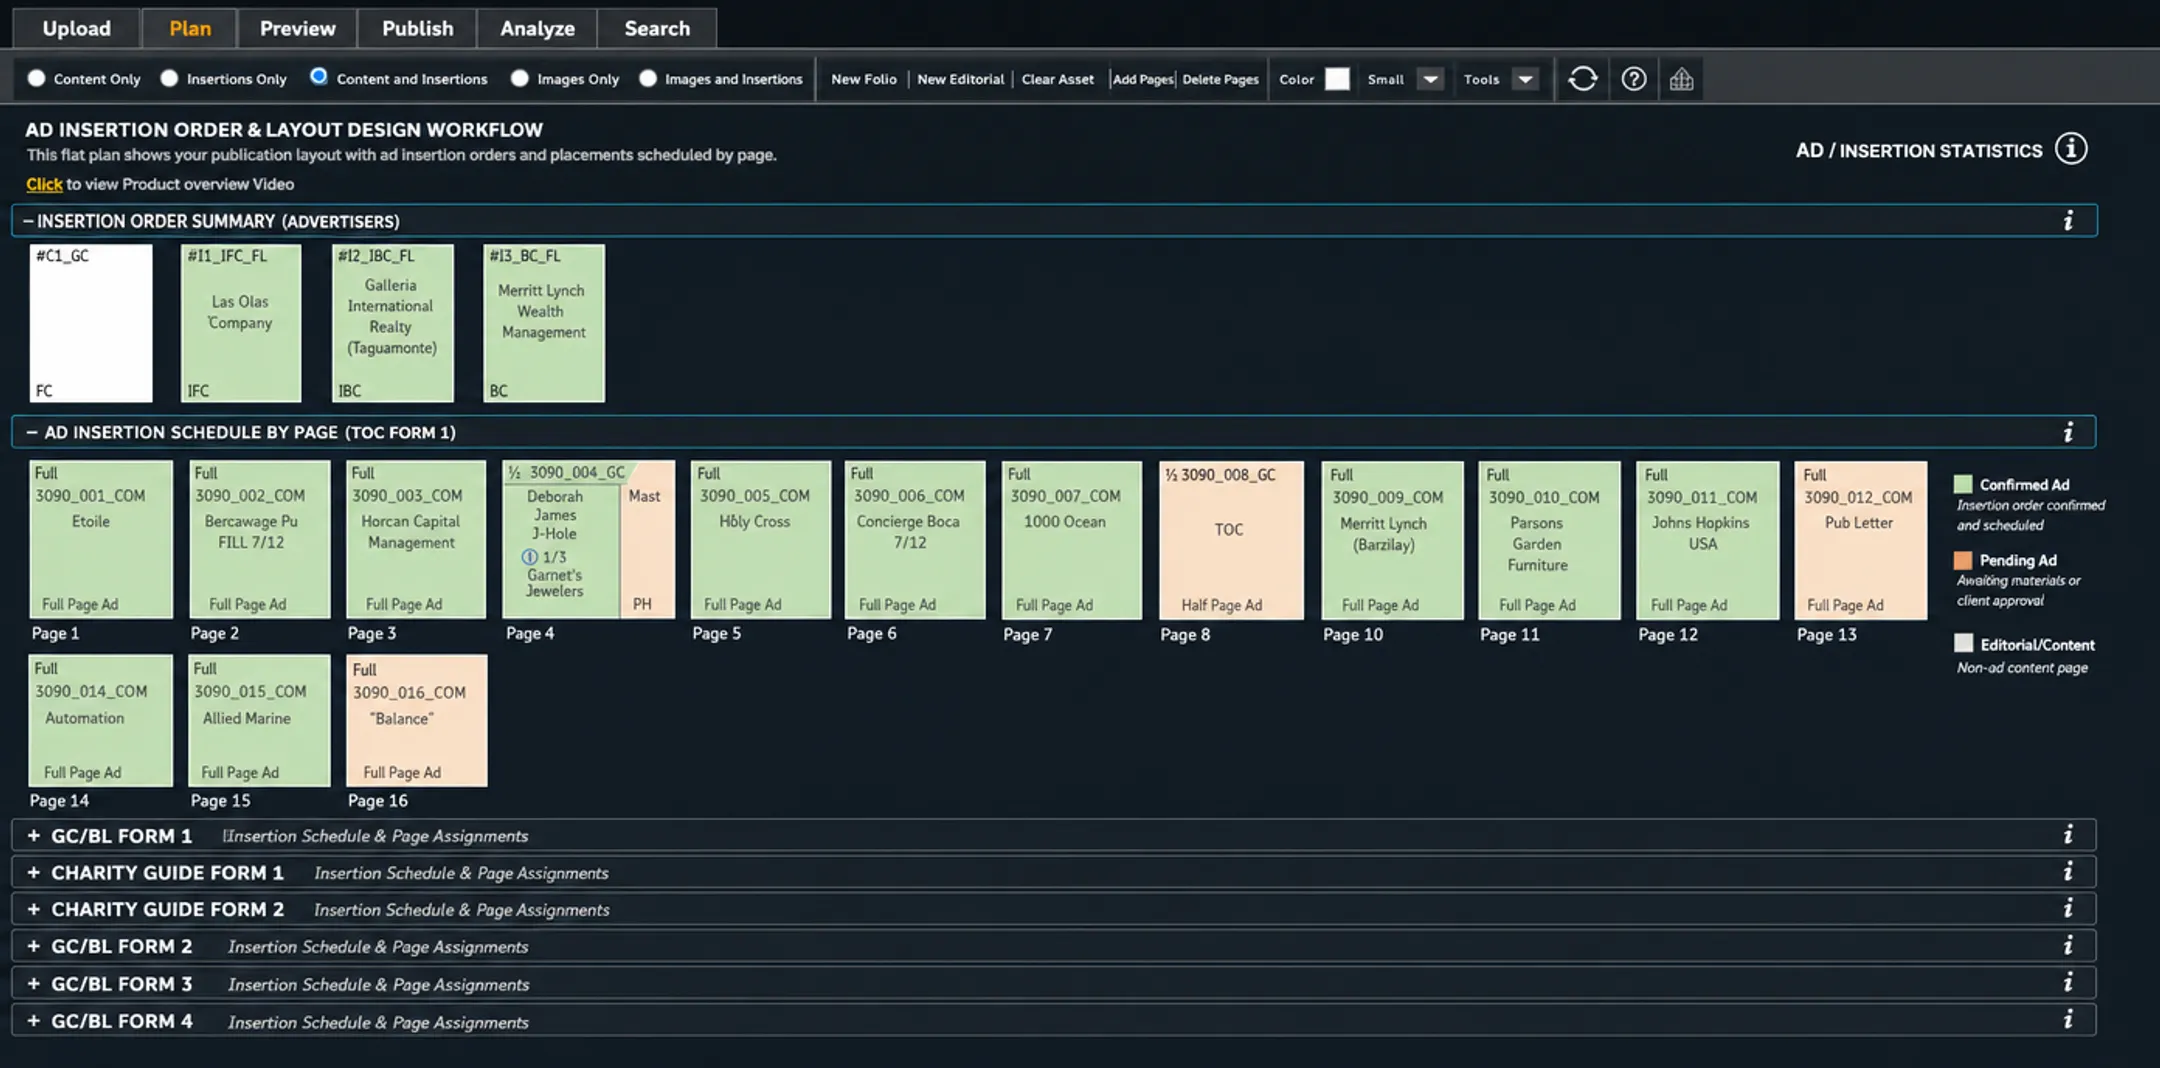Click info icon on GC/BL Form 1 row
Viewport: 2160px width, 1068px height.
click(2068, 835)
